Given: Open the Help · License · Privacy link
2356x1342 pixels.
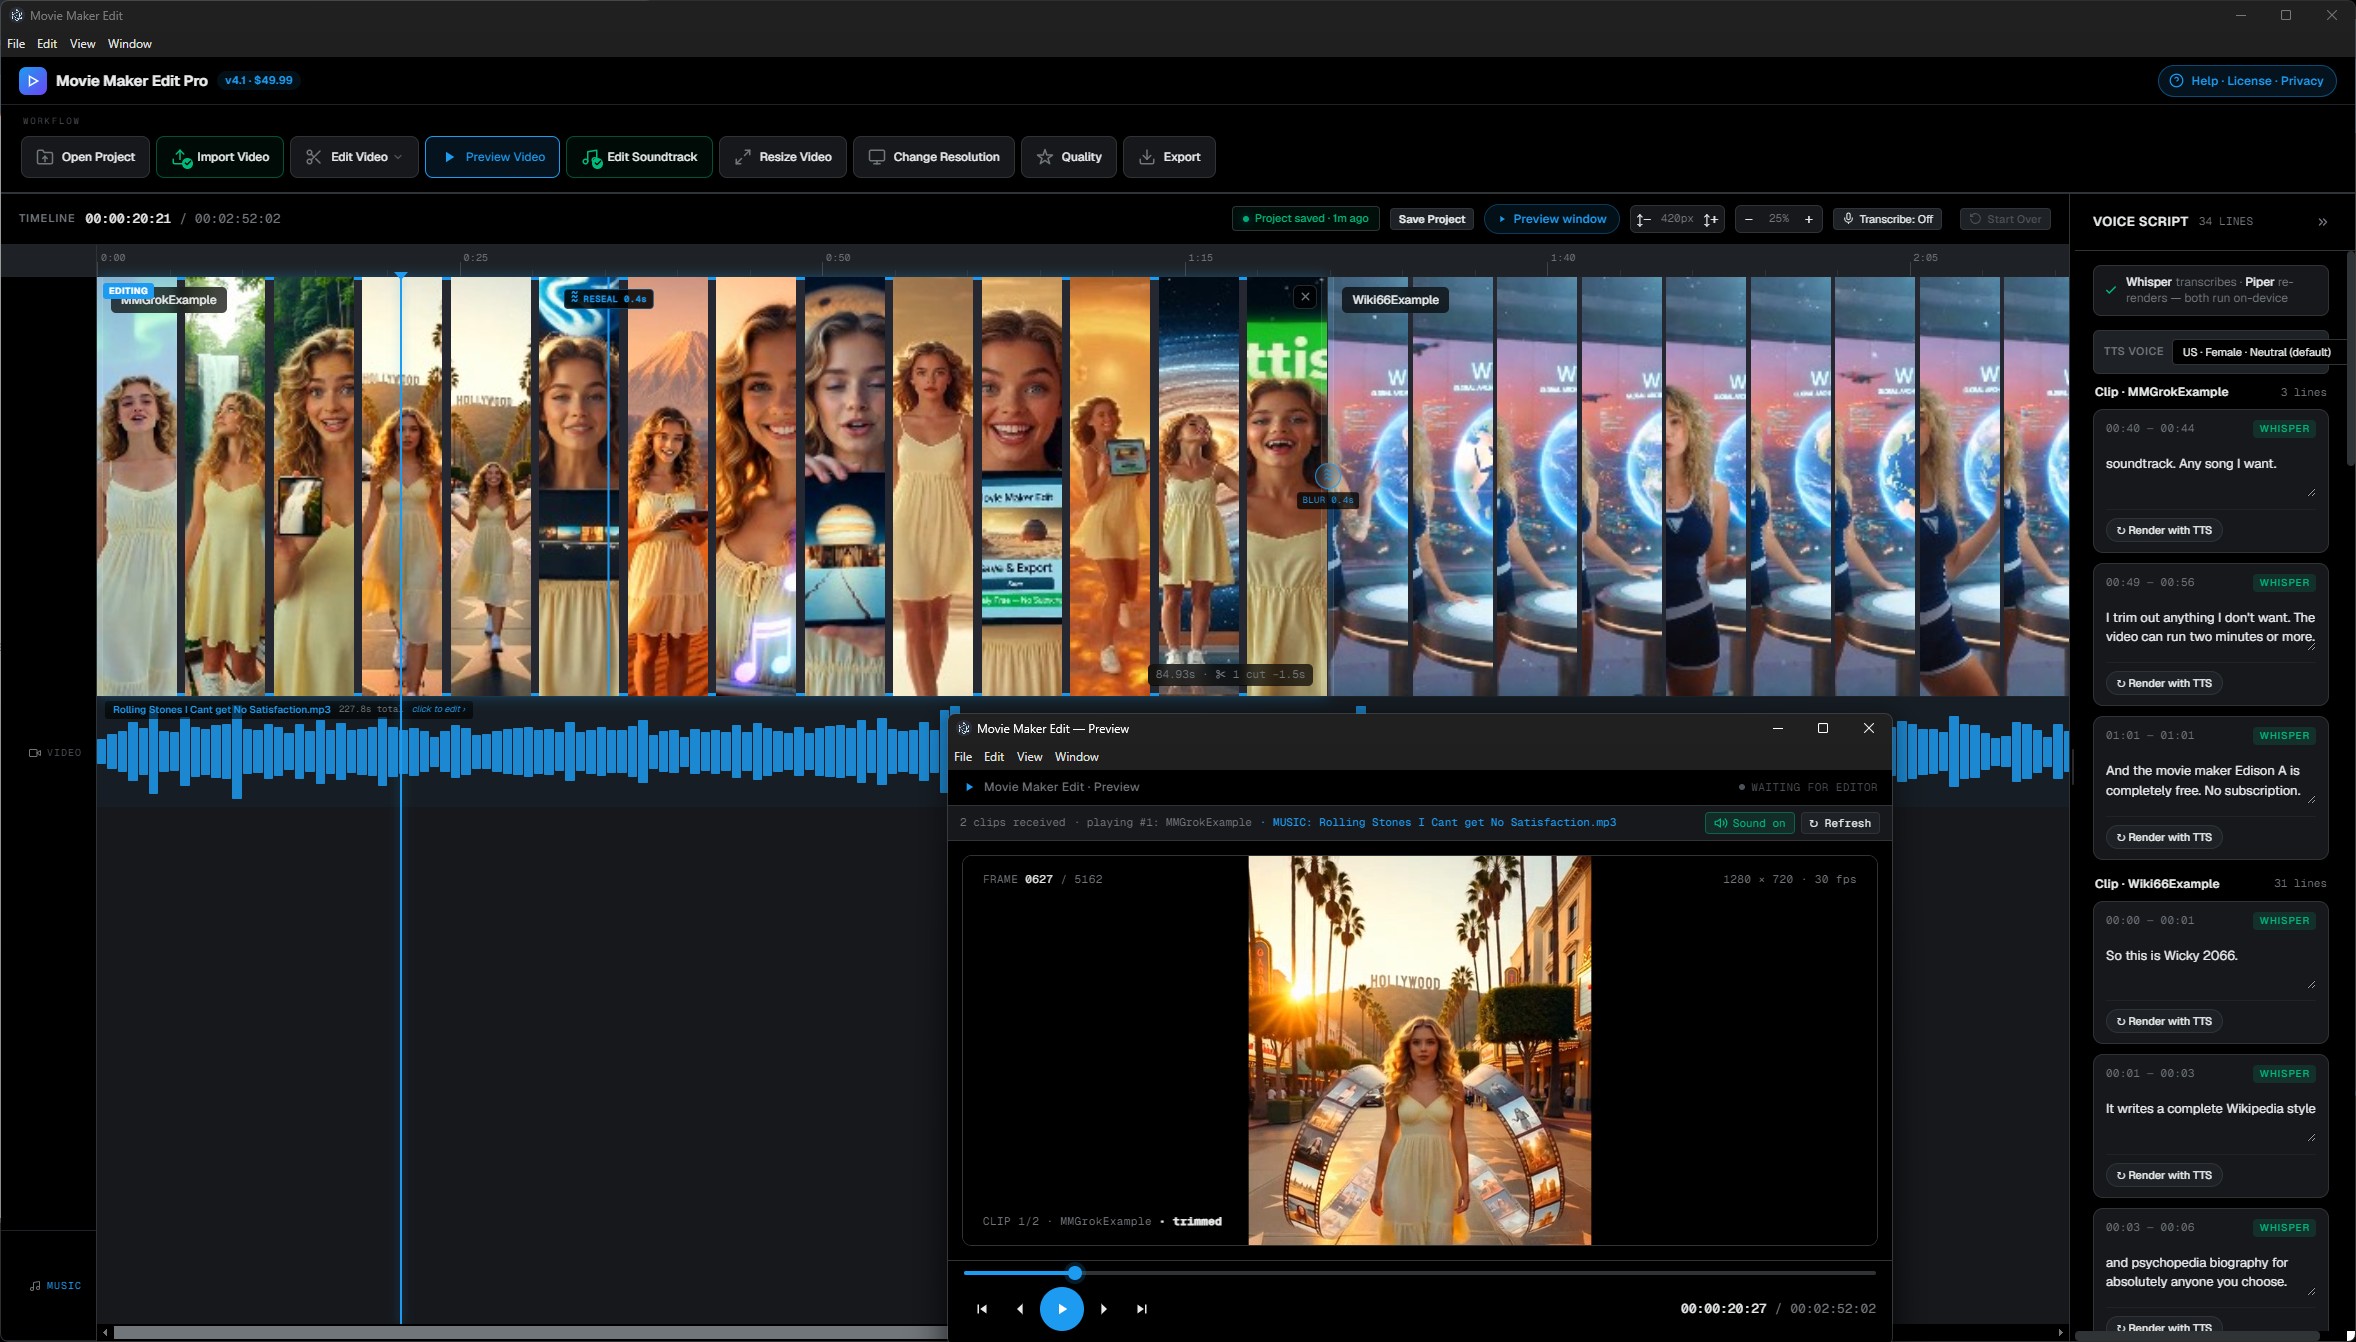Looking at the screenshot, I should [x=2246, y=81].
